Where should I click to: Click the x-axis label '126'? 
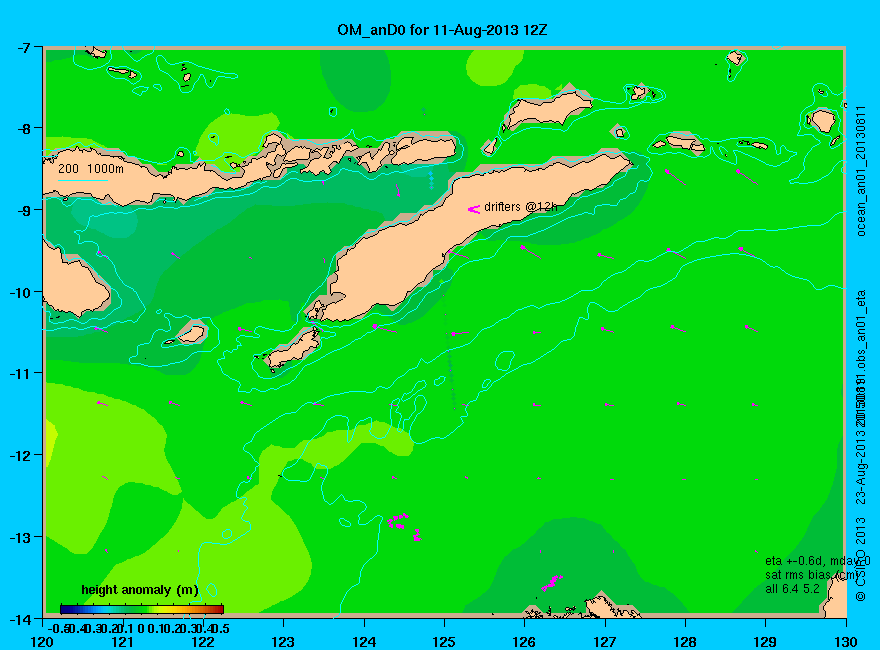pos(525,642)
